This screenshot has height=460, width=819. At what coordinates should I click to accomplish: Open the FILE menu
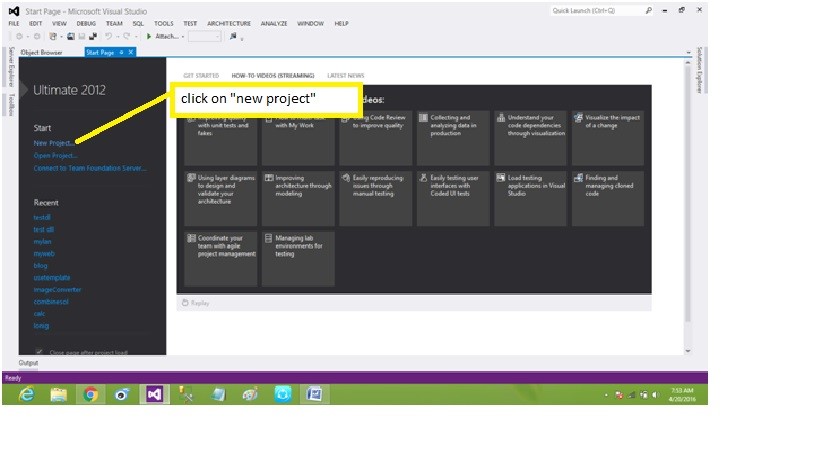coord(14,23)
